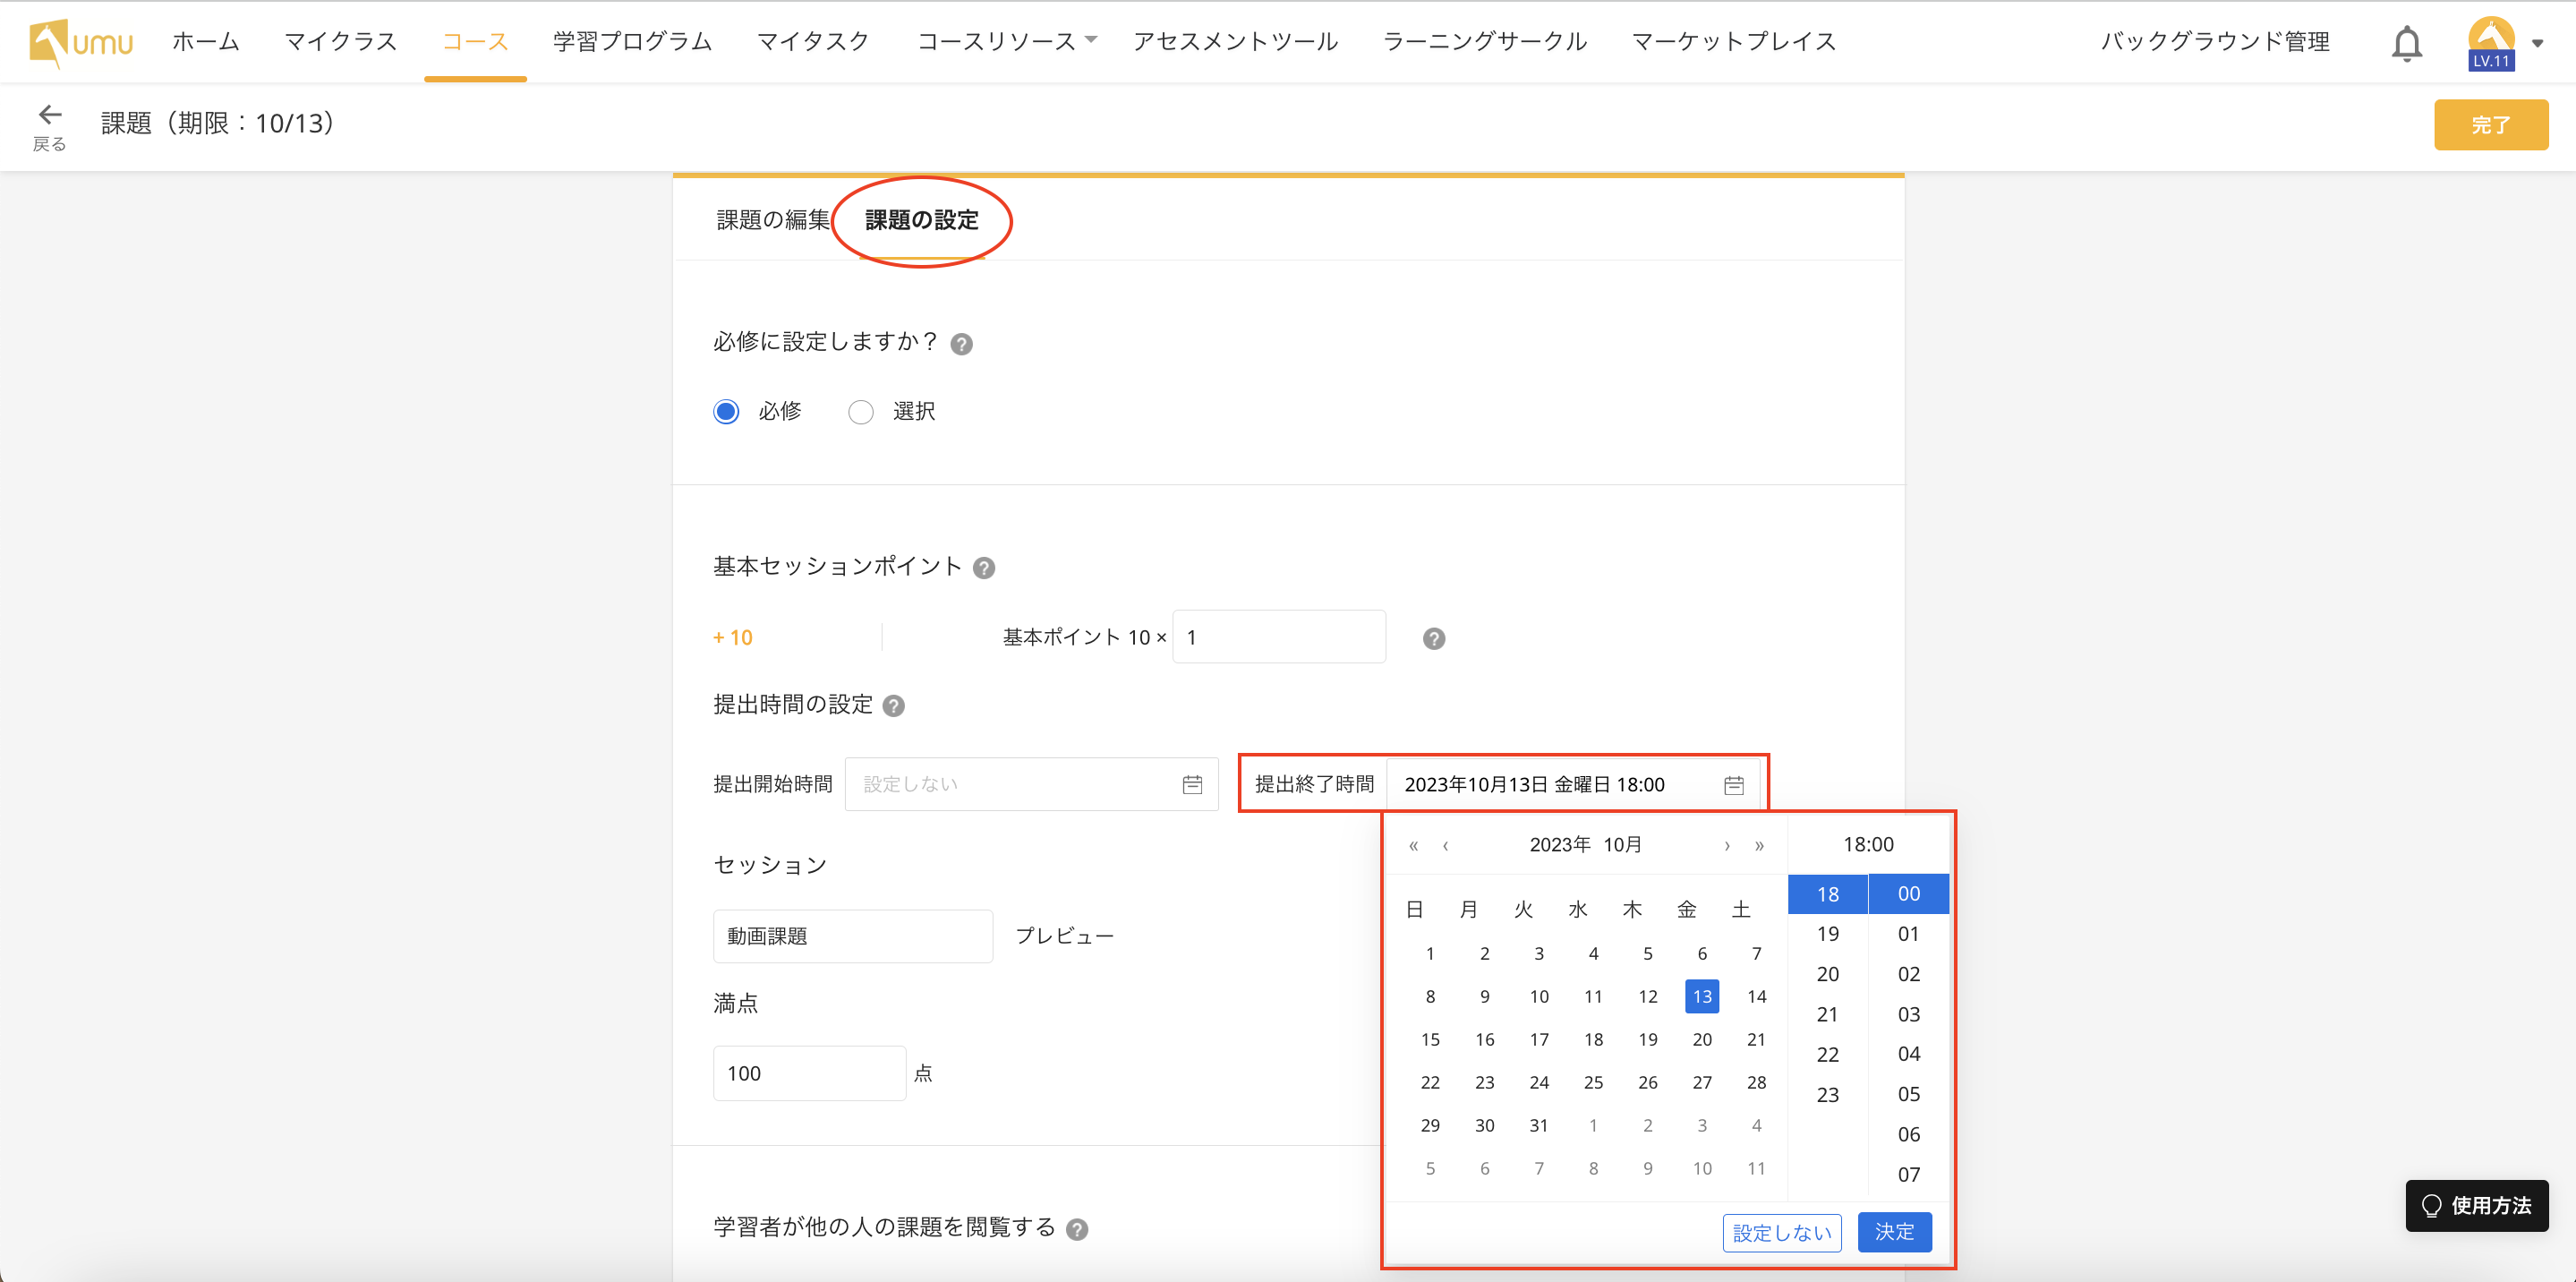The height and width of the screenshot is (1282, 2576).
Task: Click the 完了 button
Action: coord(2490,125)
